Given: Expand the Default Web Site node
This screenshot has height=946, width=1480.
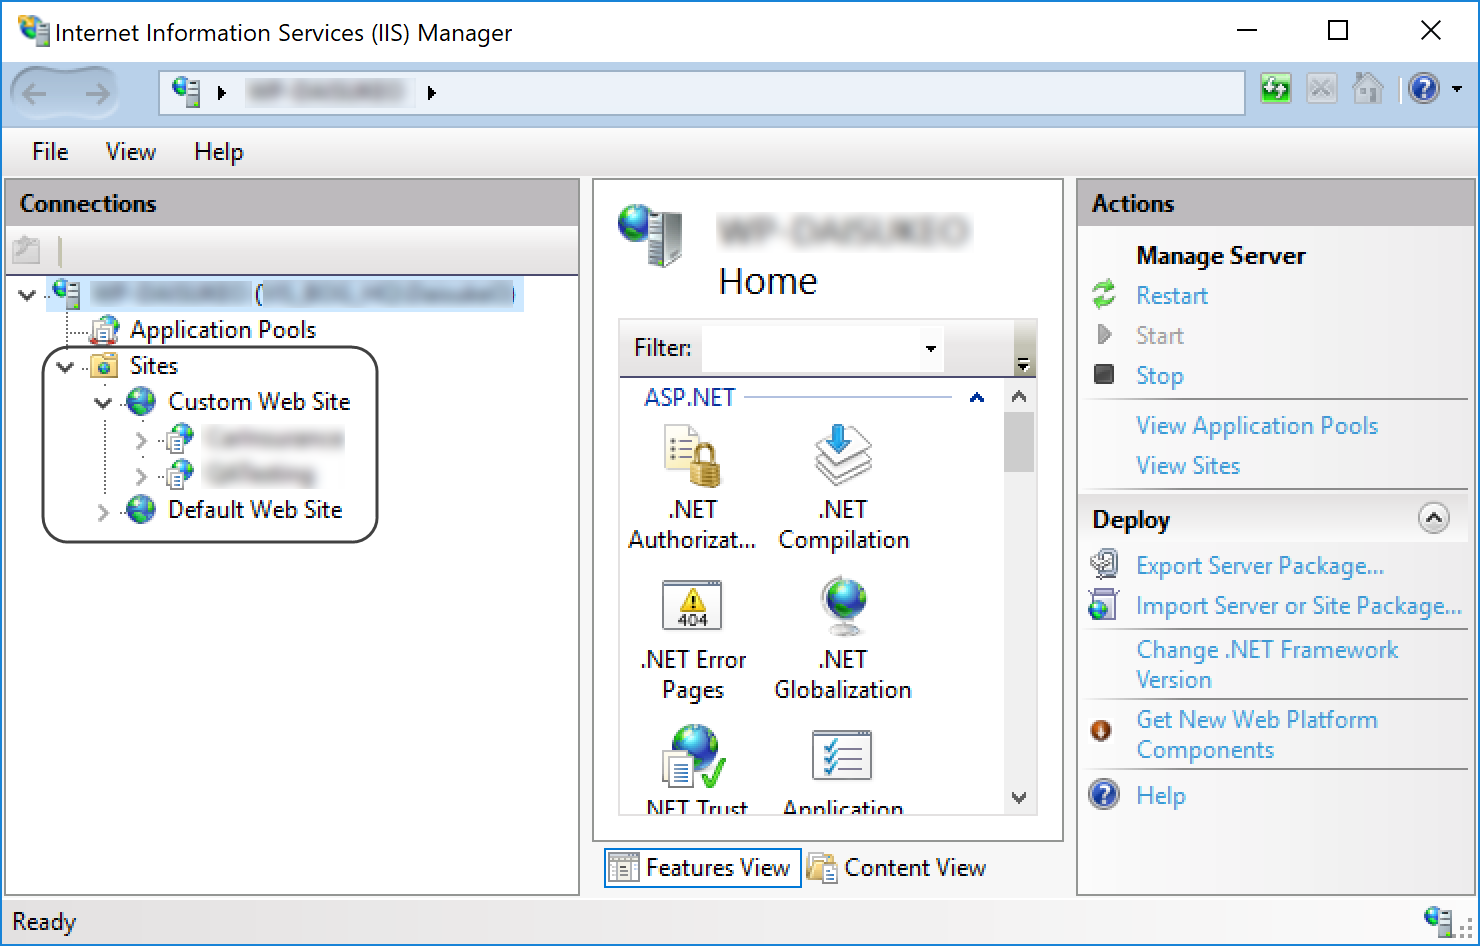Looking at the screenshot, I should click(x=103, y=512).
